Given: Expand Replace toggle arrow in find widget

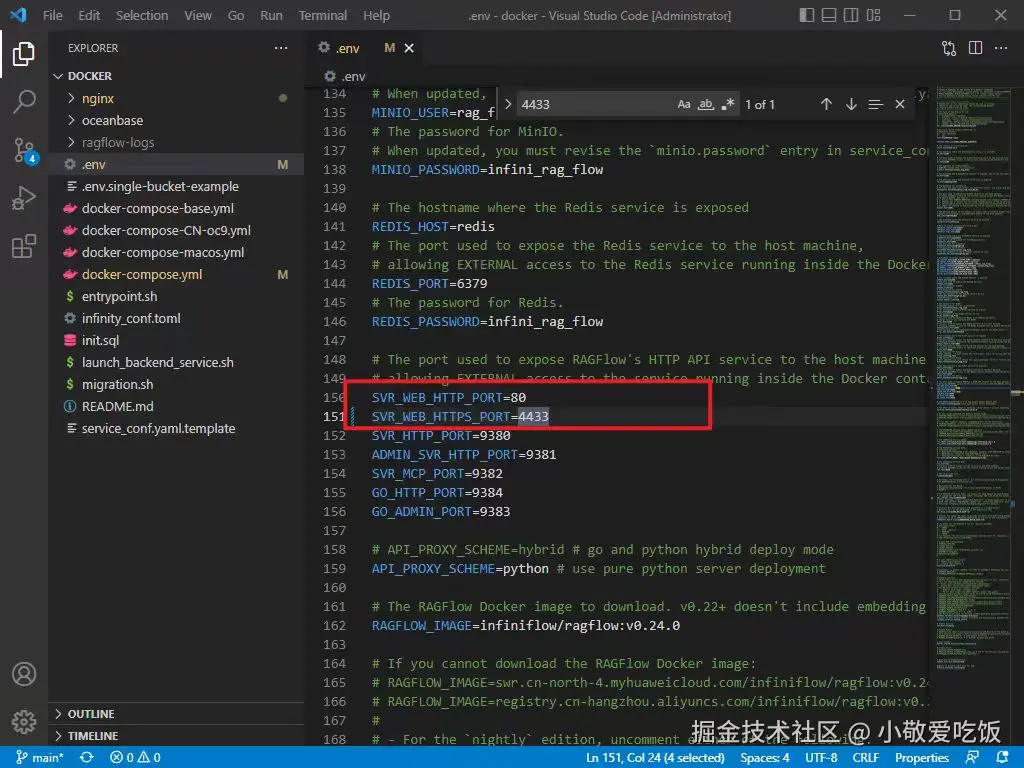Looking at the screenshot, I should pyautogui.click(x=508, y=104).
